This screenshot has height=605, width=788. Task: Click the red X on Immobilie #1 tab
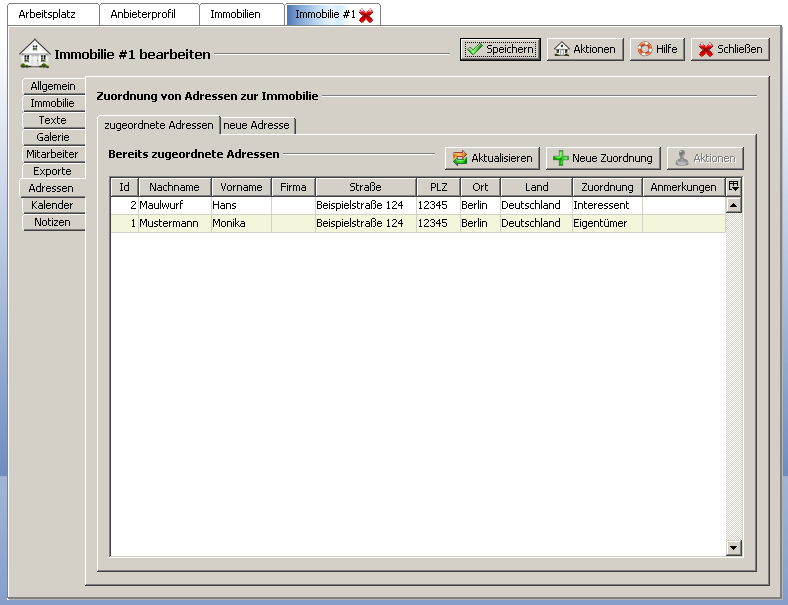click(366, 15)
